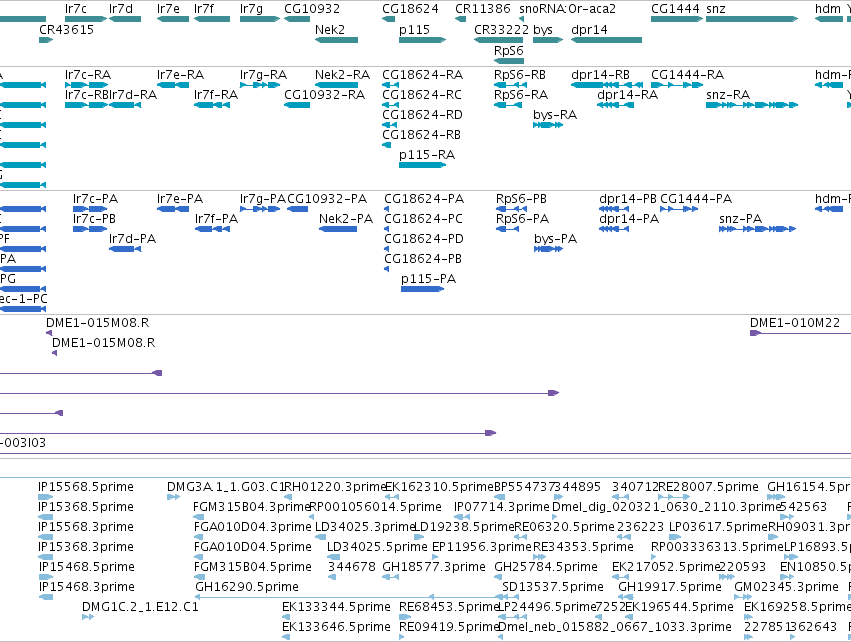Click the CG10932-RA transcript label

pos(325,94)
